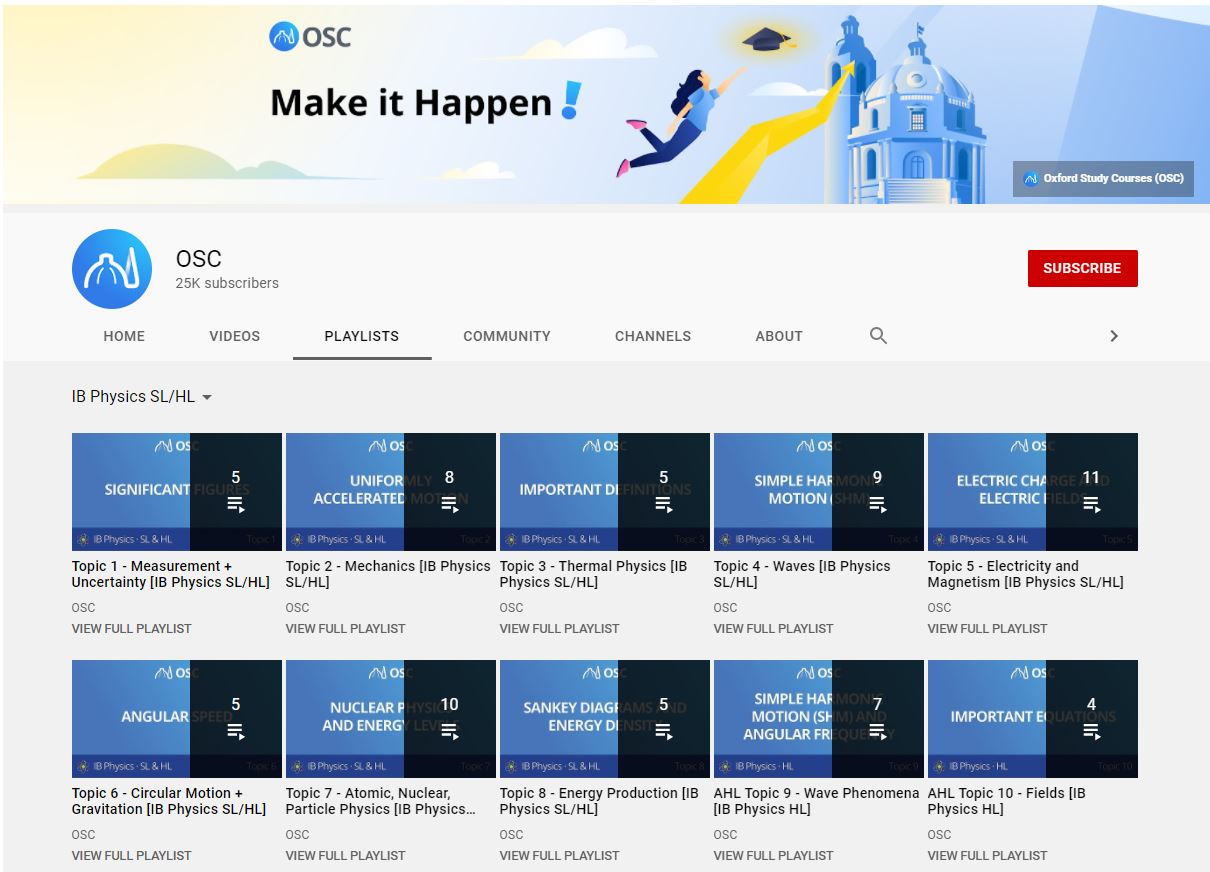
Task: Go to the ABOUT tab
Action: click(779, 336)
